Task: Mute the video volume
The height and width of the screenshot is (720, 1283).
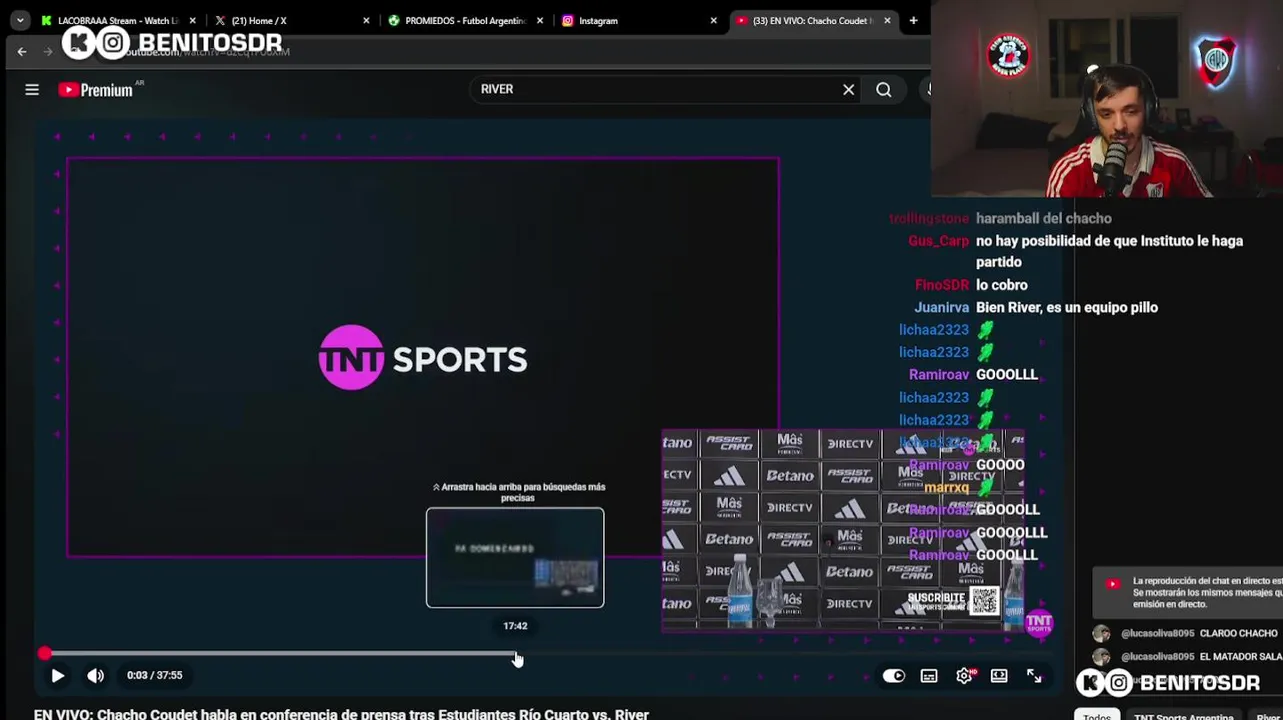Action: [x=95, y=676]
